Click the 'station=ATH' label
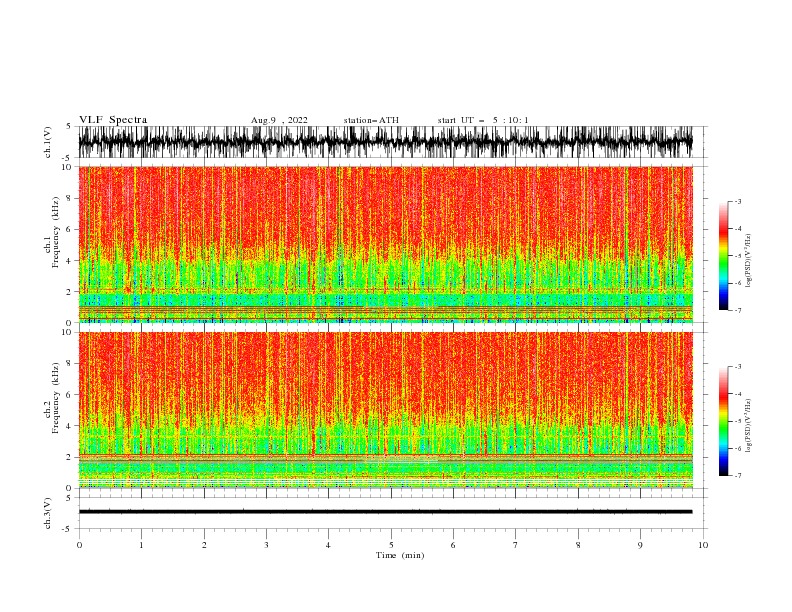This screenshot has width=792, height=612. [x=371, y=120]
